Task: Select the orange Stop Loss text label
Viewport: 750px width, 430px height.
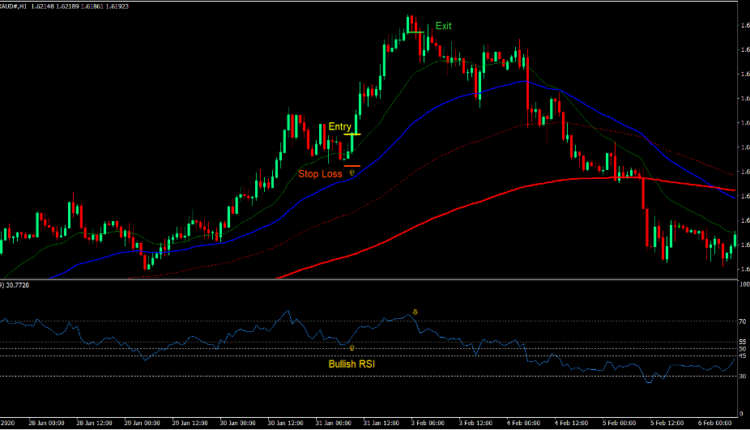Action: 319,174
